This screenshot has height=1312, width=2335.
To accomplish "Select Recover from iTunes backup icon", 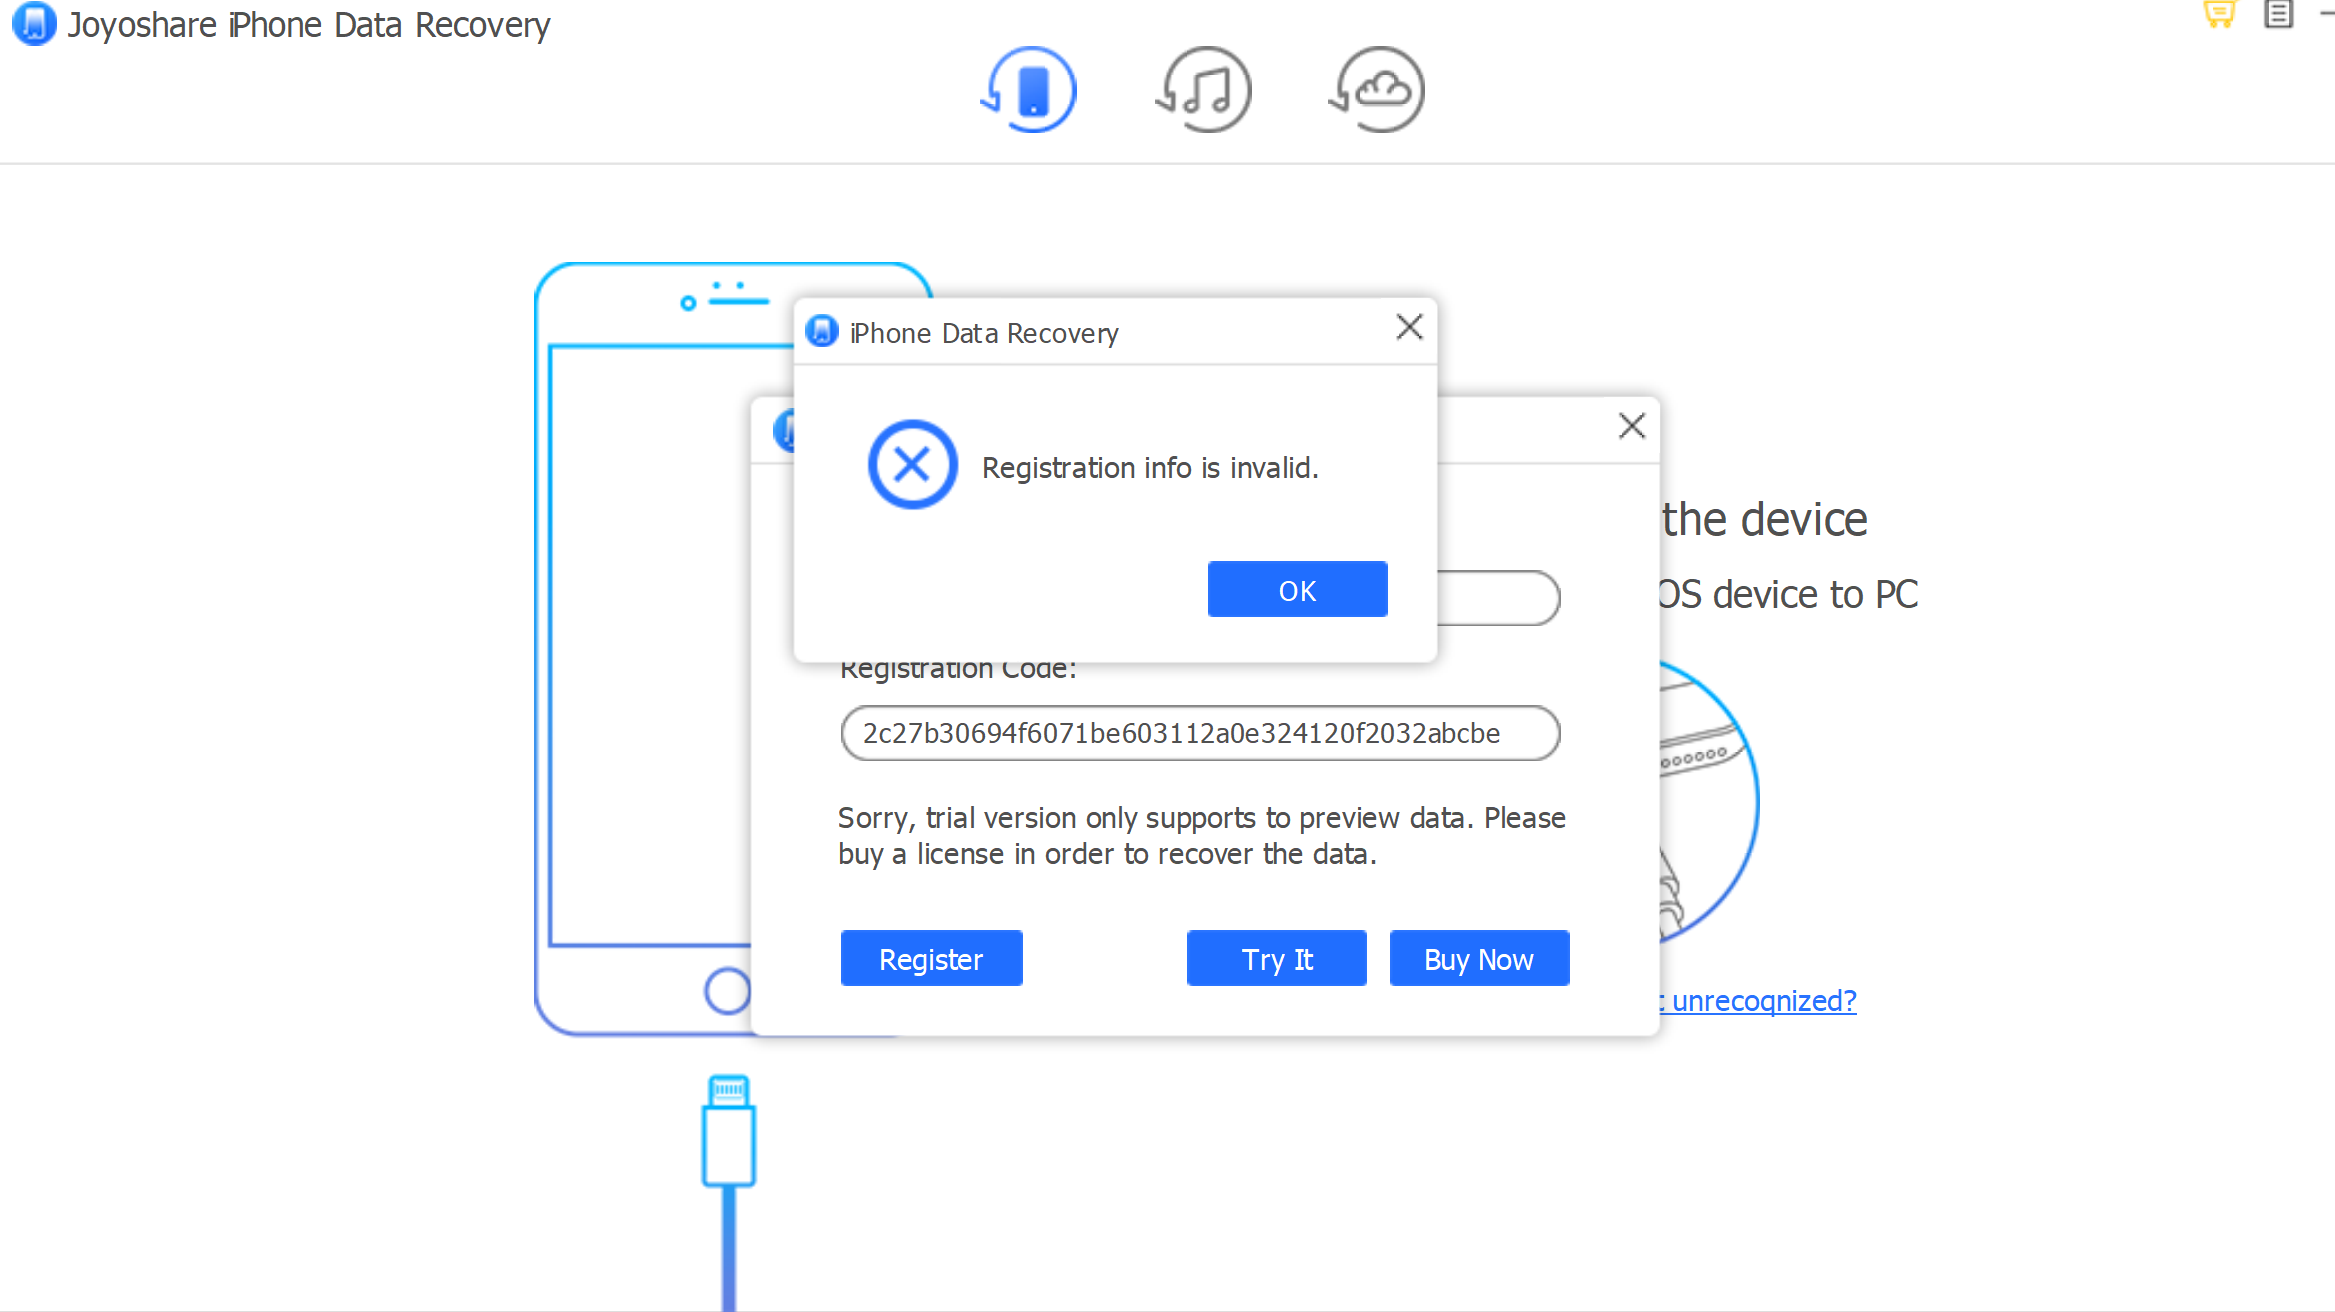I will [1203, 90].
